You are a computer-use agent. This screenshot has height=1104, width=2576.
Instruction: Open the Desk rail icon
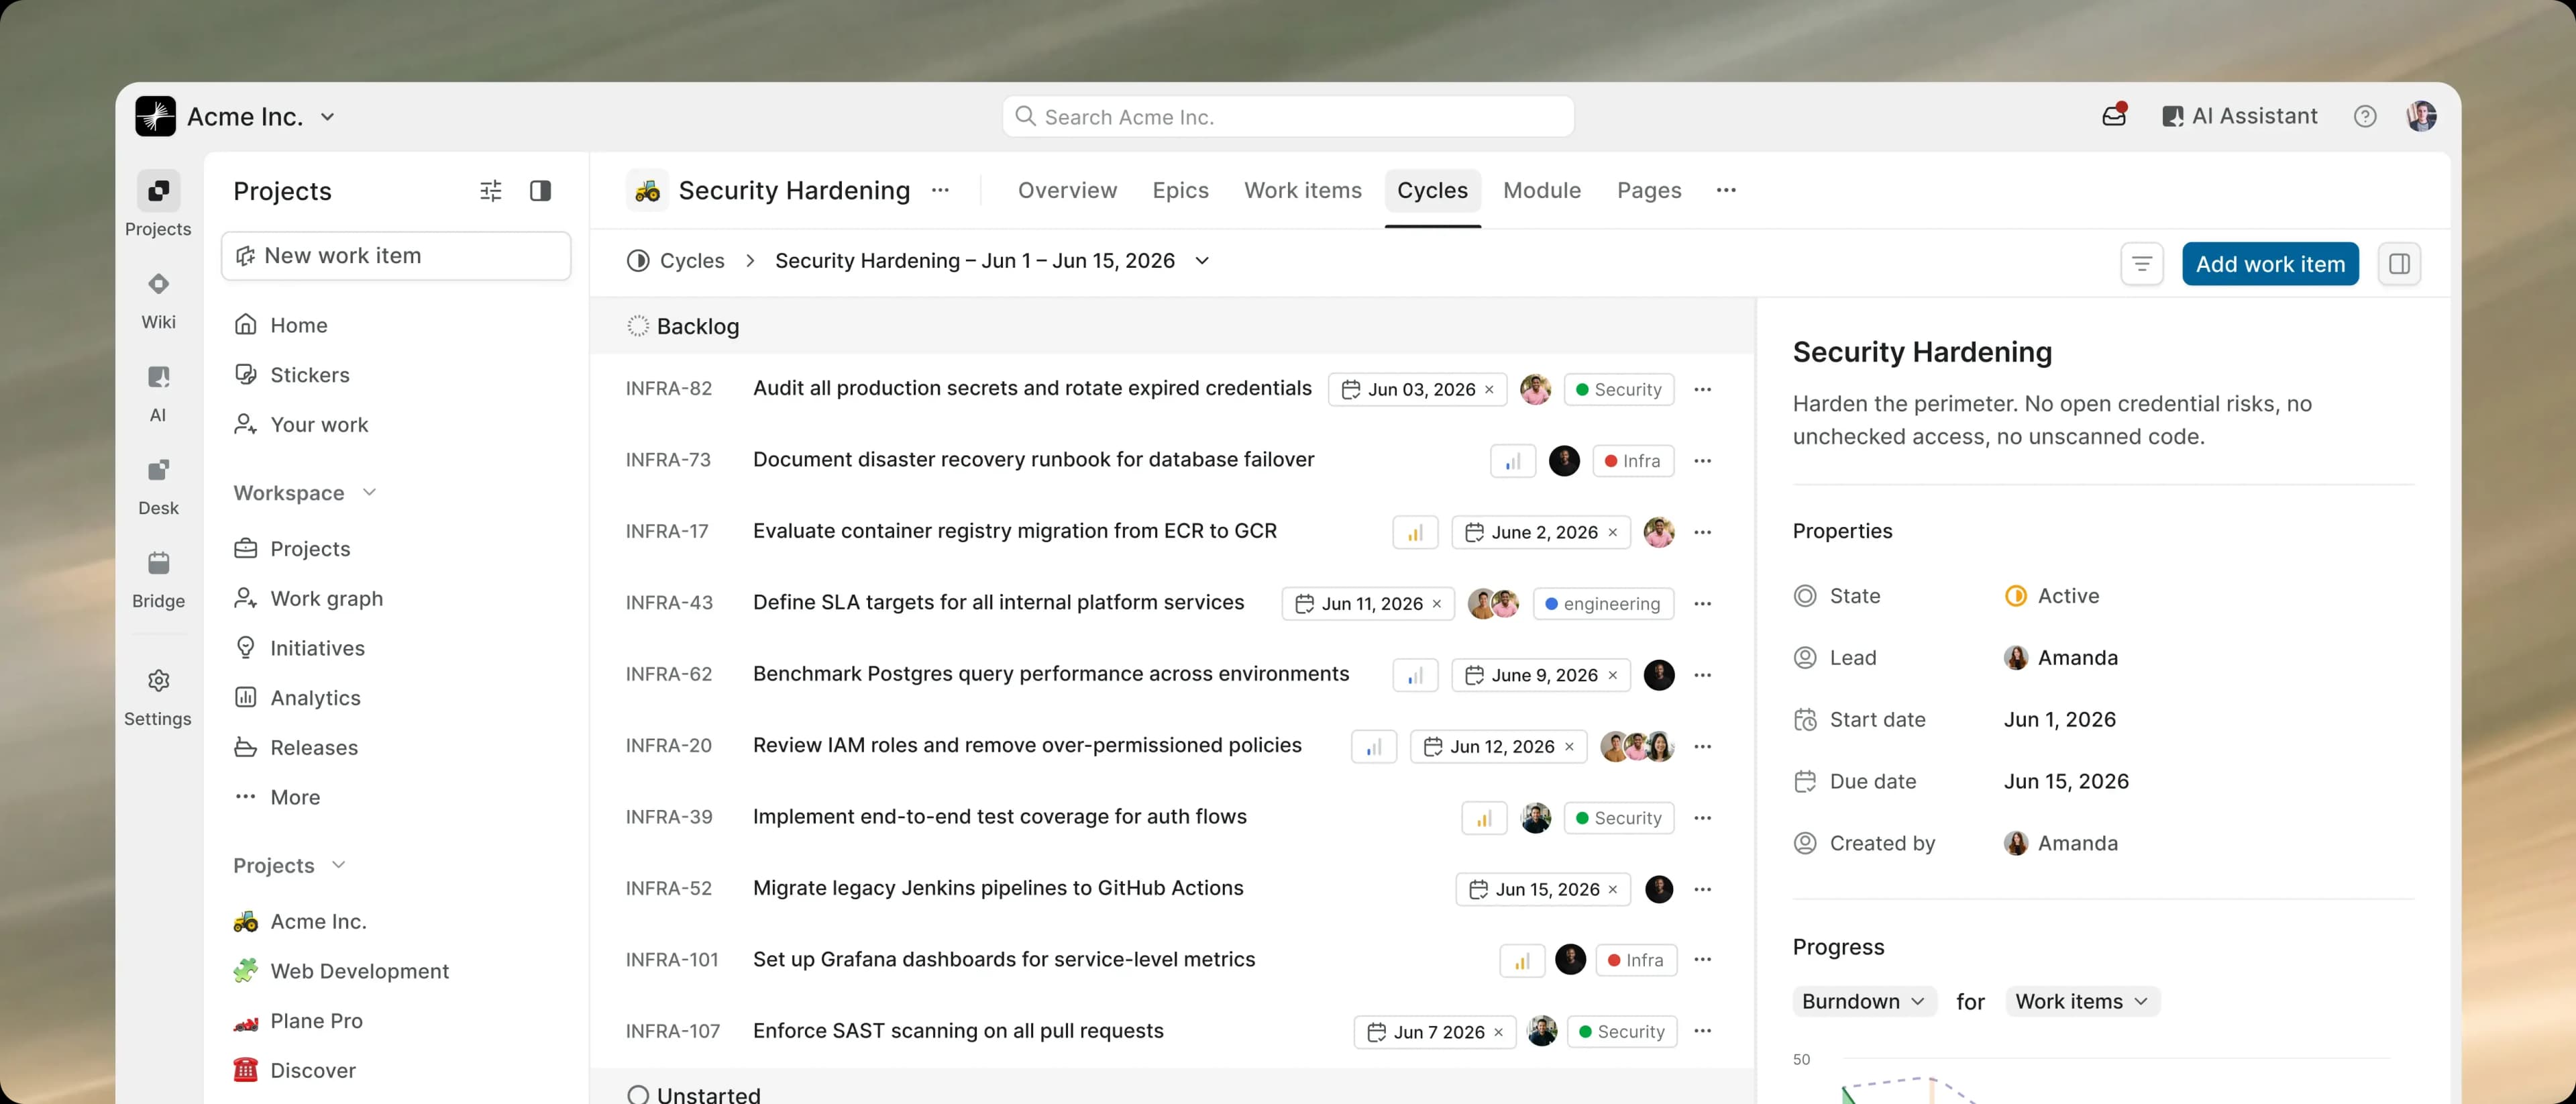[x=158, y=471]
